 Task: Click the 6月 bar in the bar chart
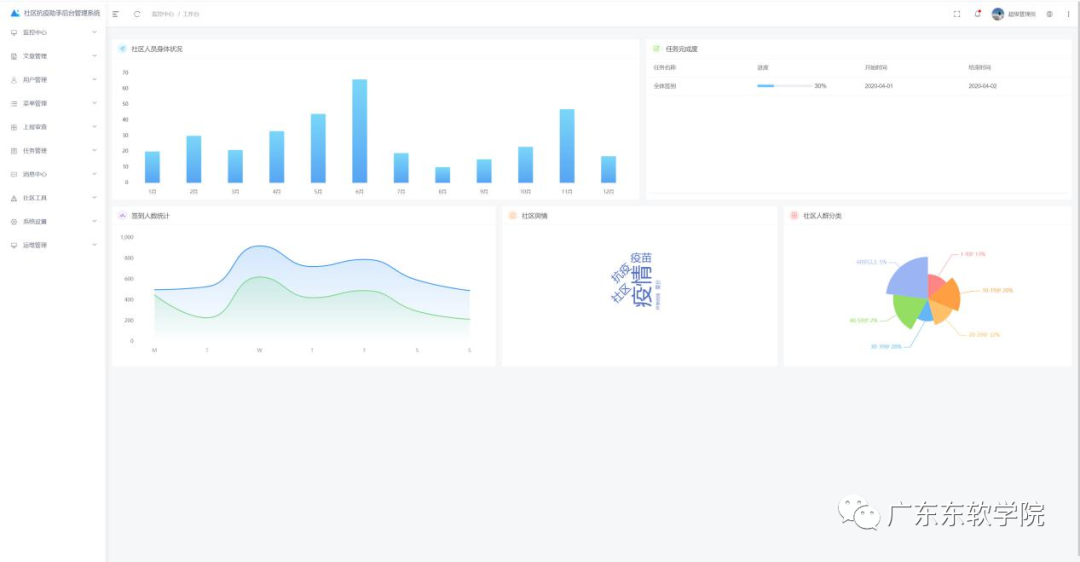click(x=359, y=131)
